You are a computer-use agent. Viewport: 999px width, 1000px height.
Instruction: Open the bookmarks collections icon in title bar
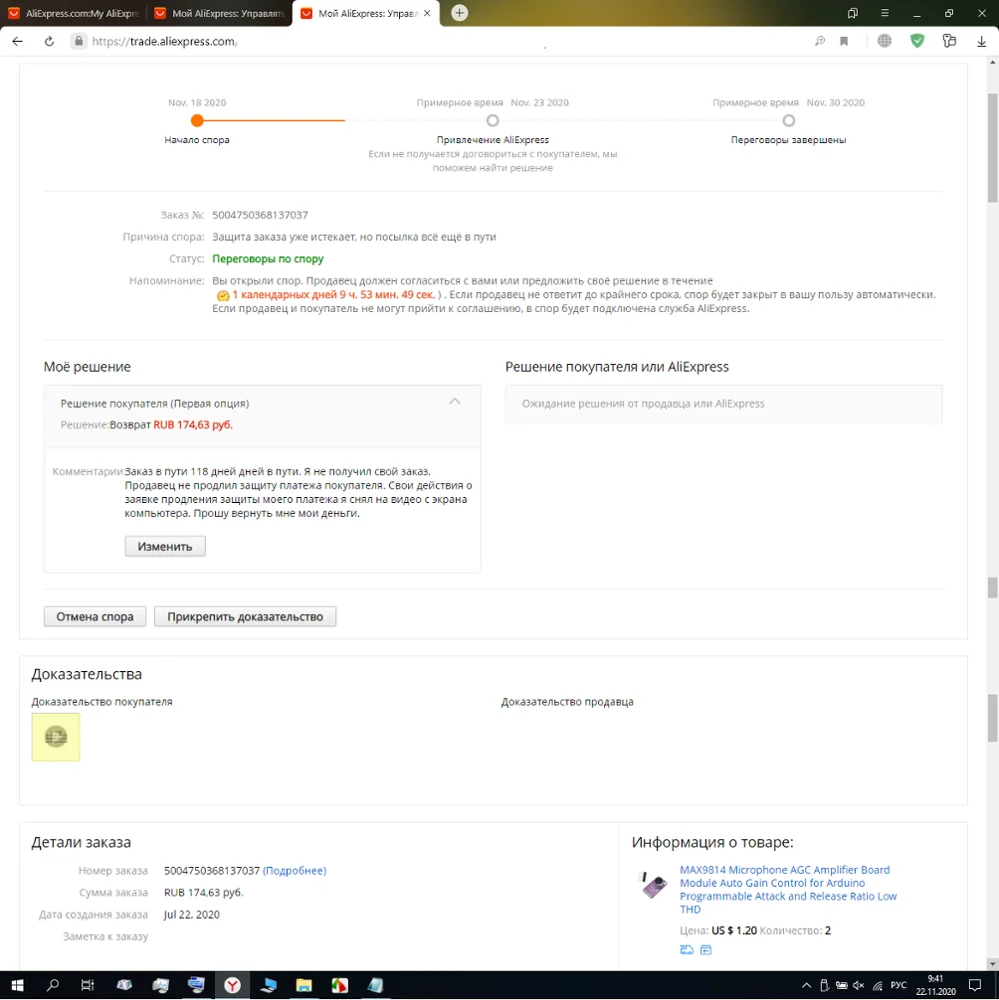click(x=852, y=13)
